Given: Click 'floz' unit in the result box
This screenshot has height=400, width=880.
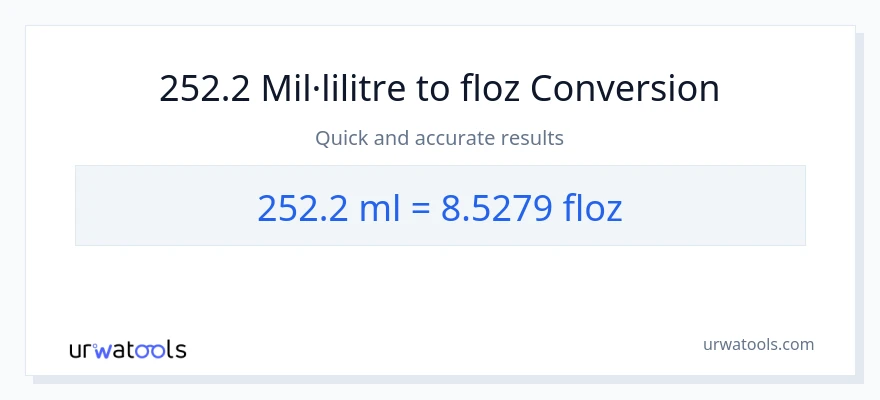Looking at the screenshot, I should (592, 208).
